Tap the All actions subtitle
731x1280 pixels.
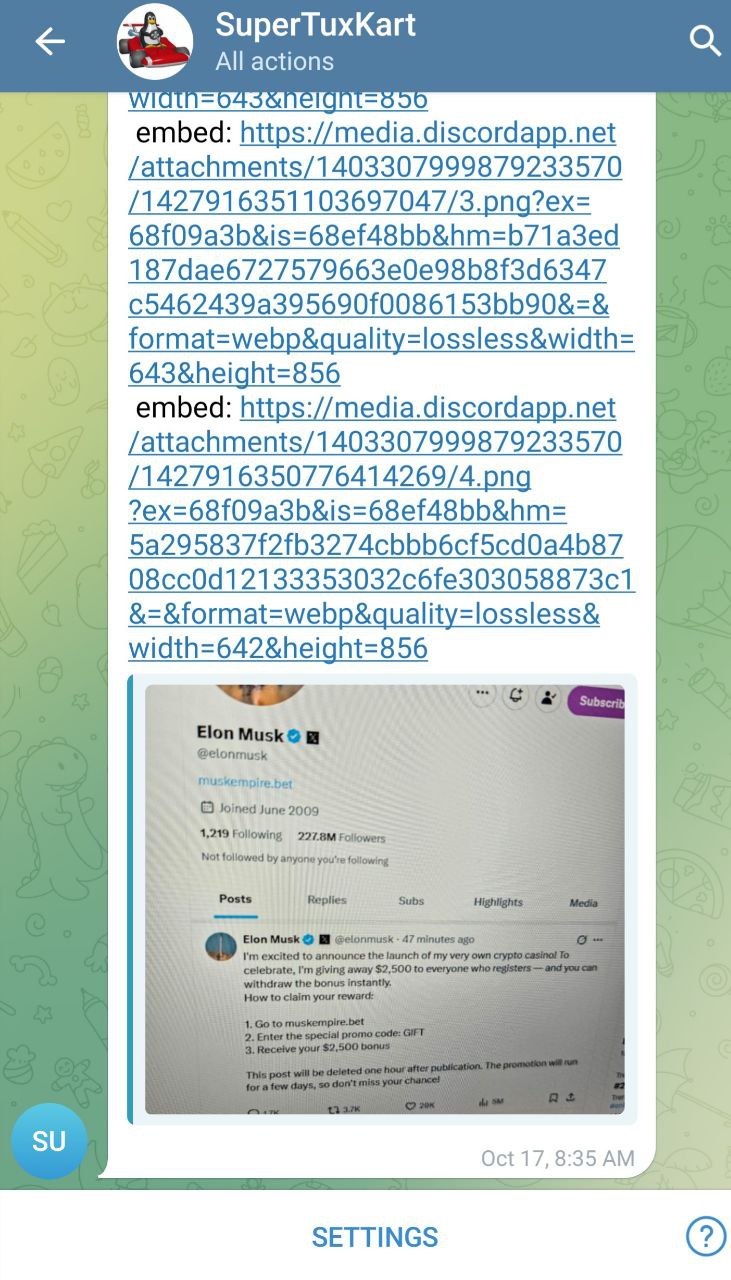point(275,61)
